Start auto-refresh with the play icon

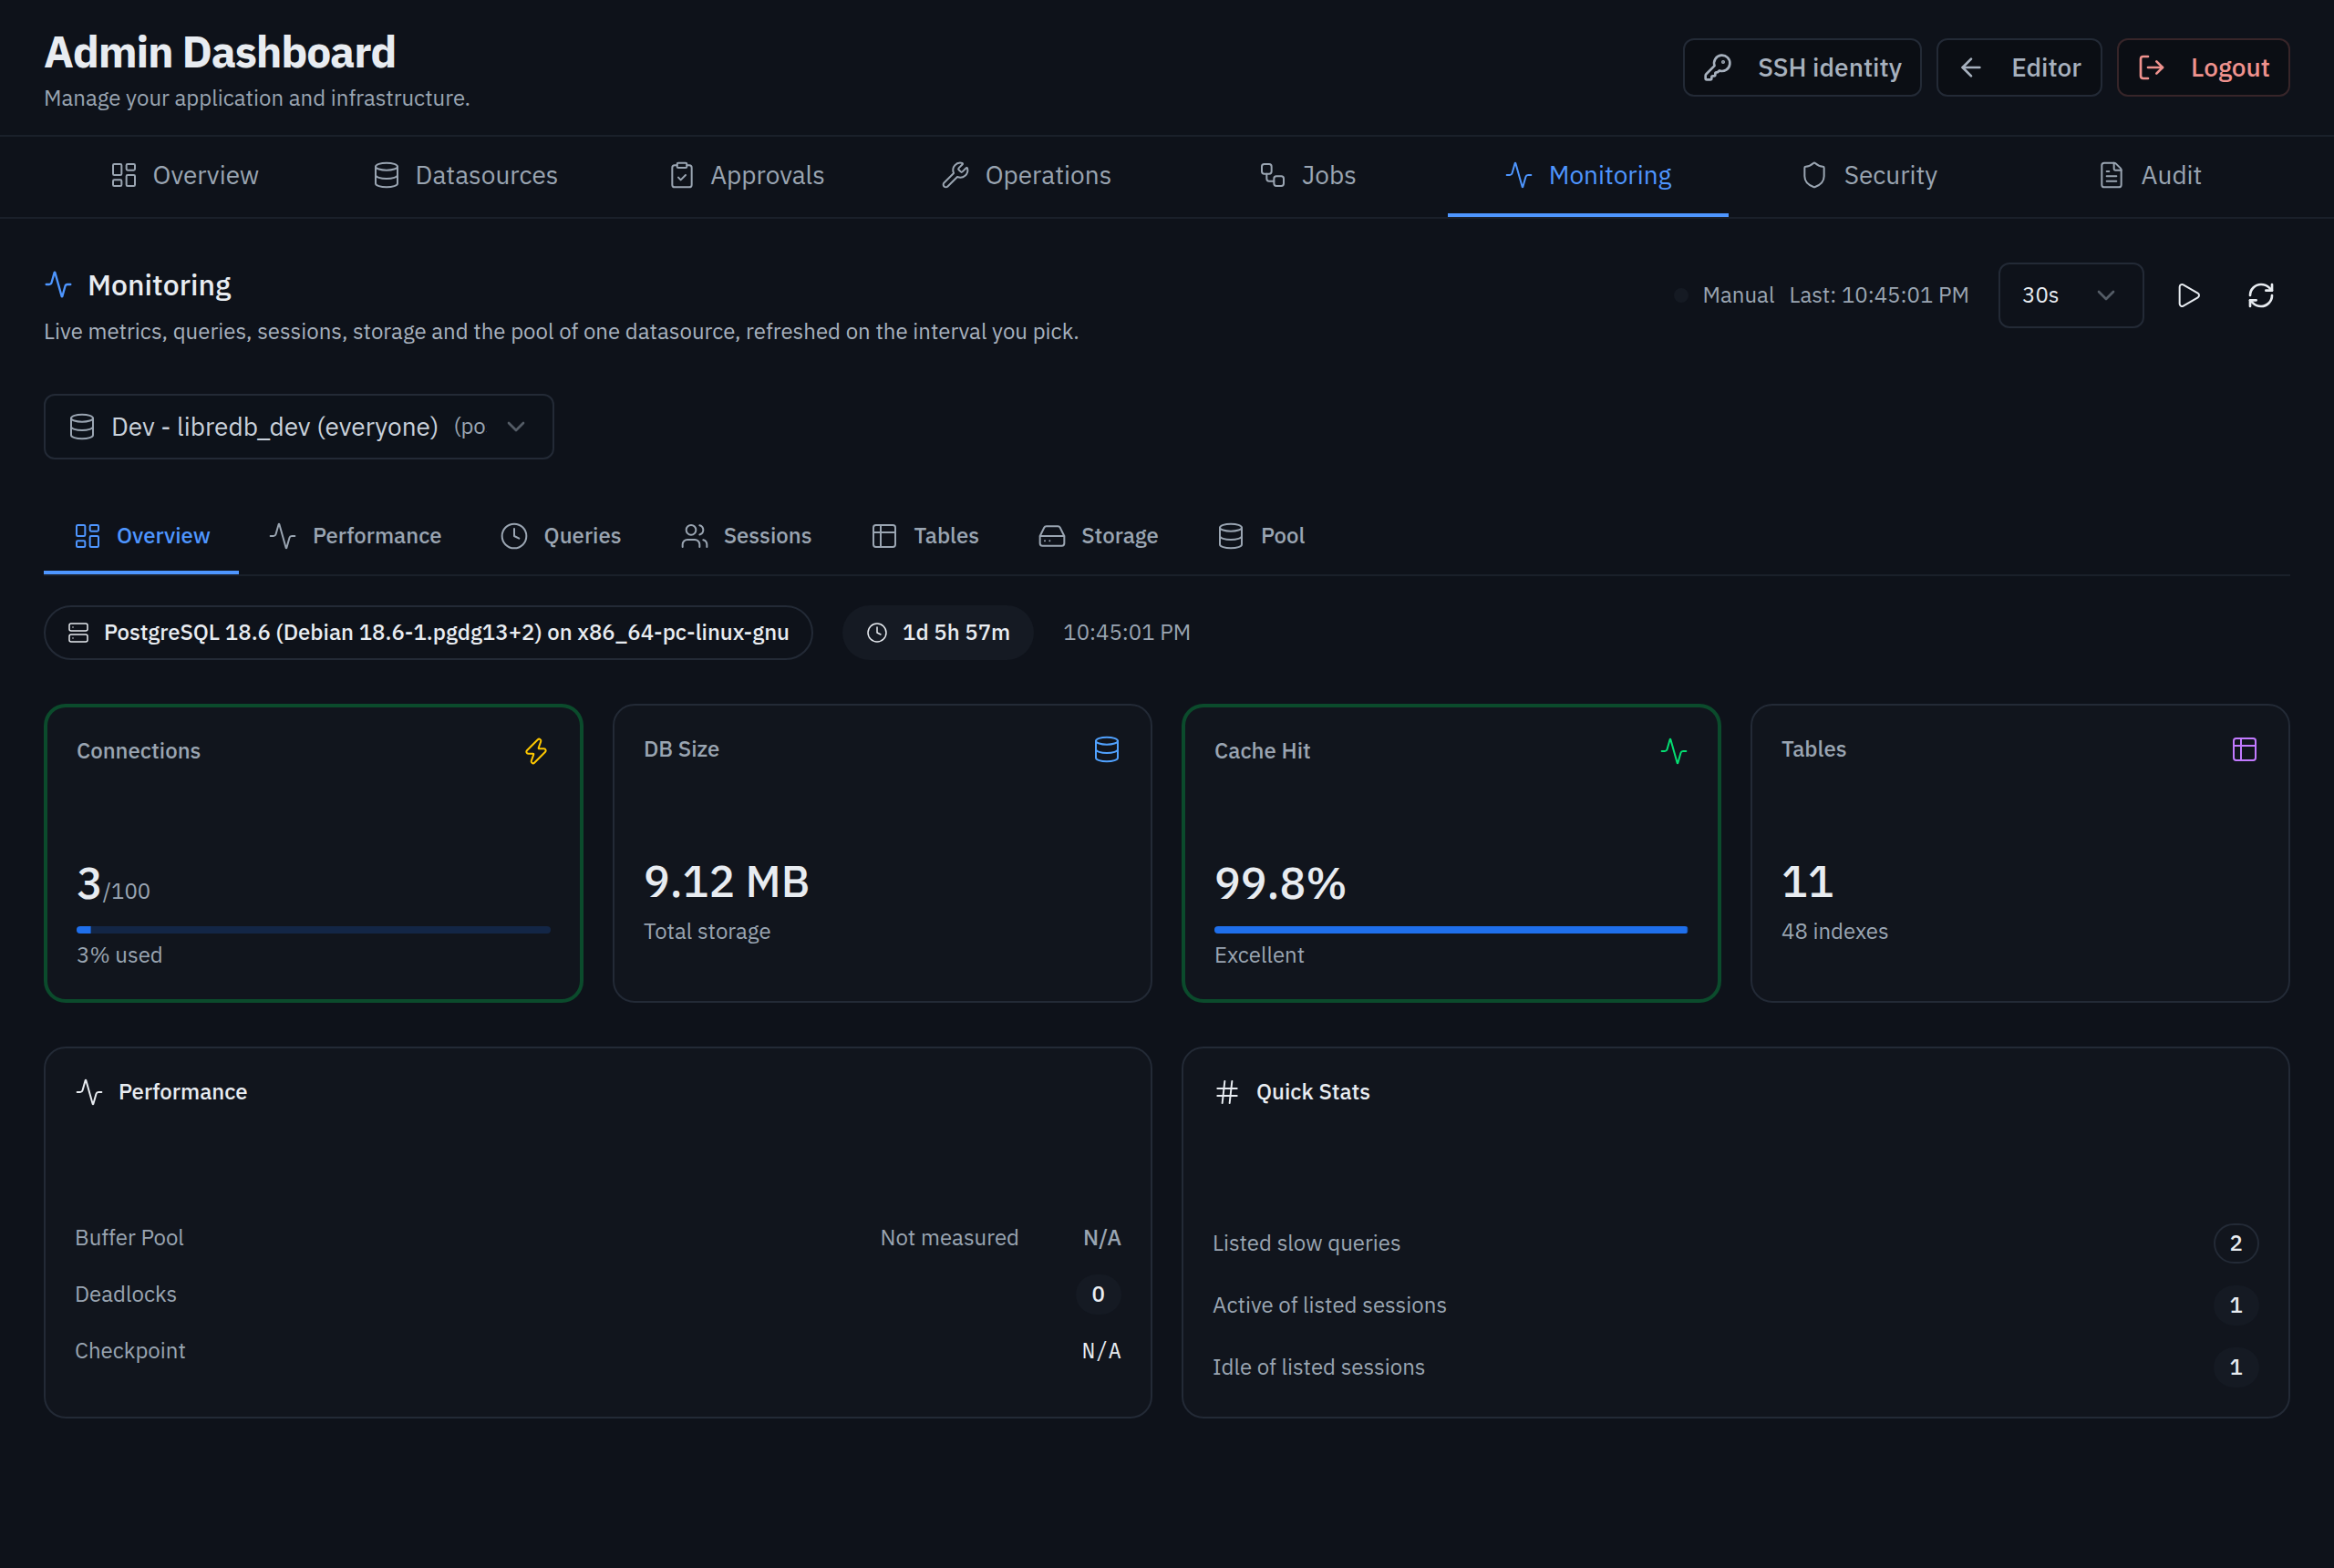click(x=2188, y=295)
